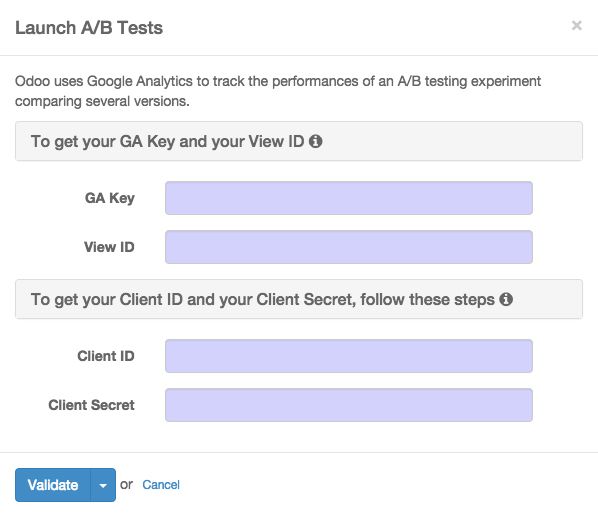The height and width of the screenshot is (516, 598).
Task: Click the 'View ID' field label
Action: (x=109, y=247)
